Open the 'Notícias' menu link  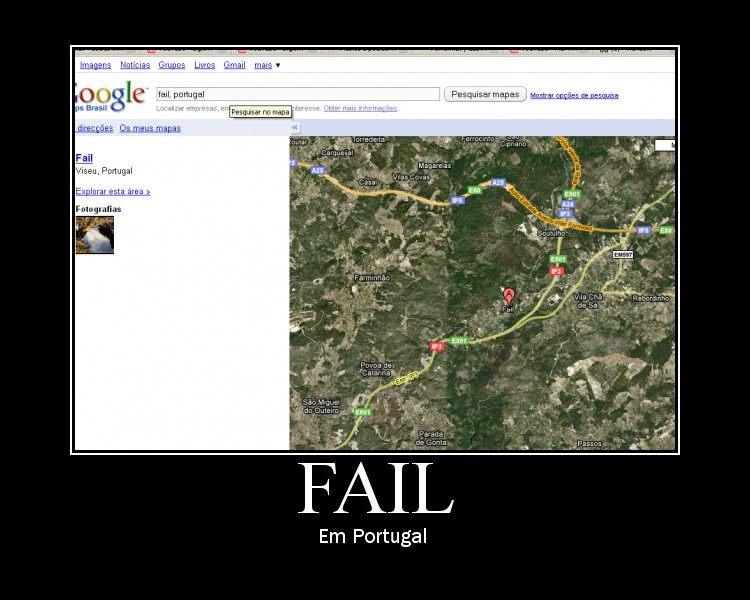135,65
